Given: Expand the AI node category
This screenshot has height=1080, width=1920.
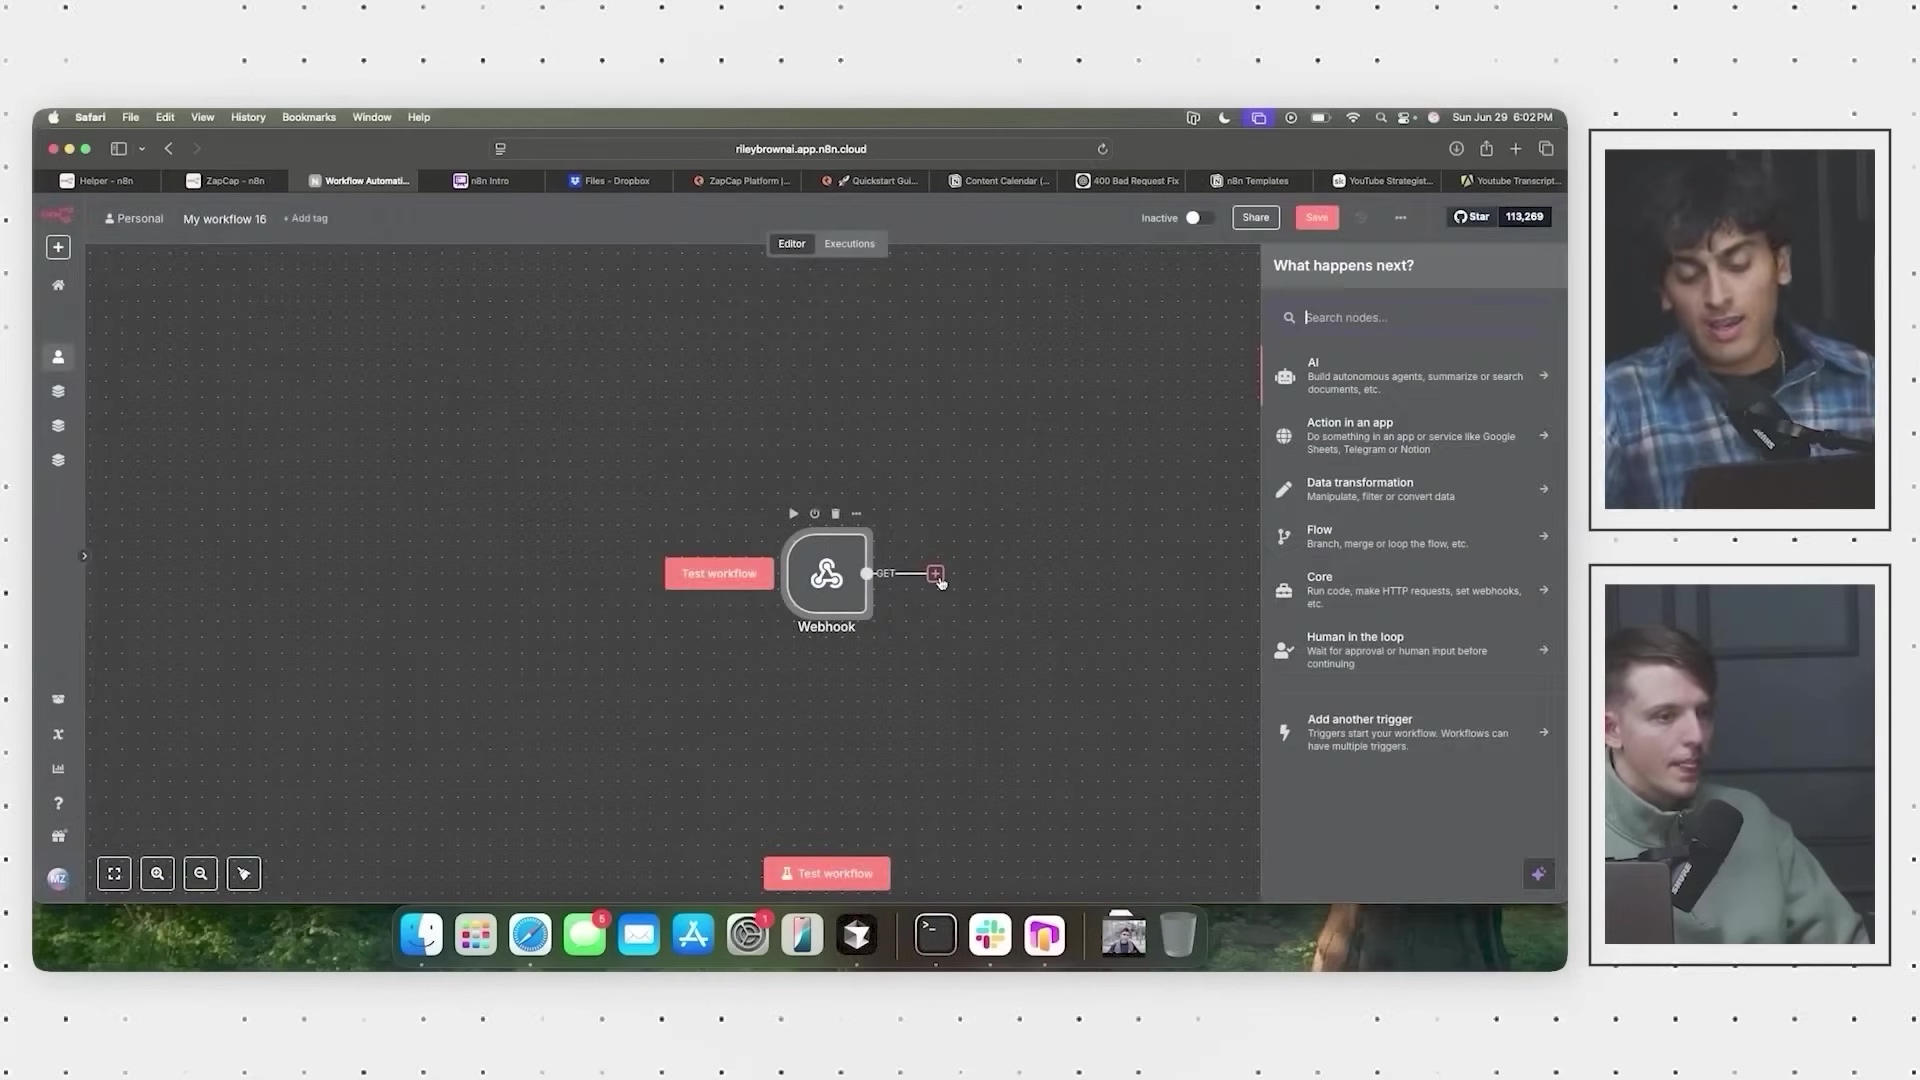Looking at the screenshot, I should (1413, 376).
